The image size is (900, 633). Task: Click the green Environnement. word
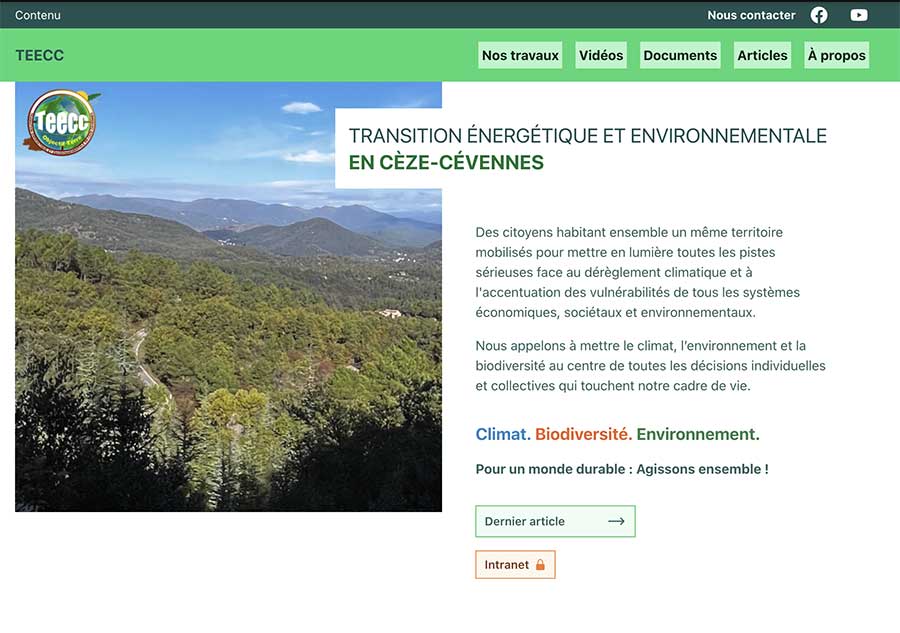coord(698,434)
